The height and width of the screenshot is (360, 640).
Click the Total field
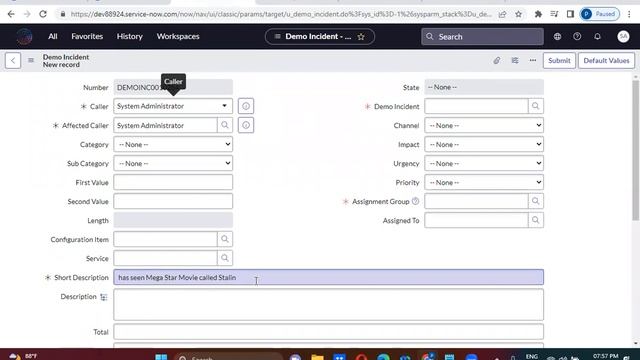329,332
